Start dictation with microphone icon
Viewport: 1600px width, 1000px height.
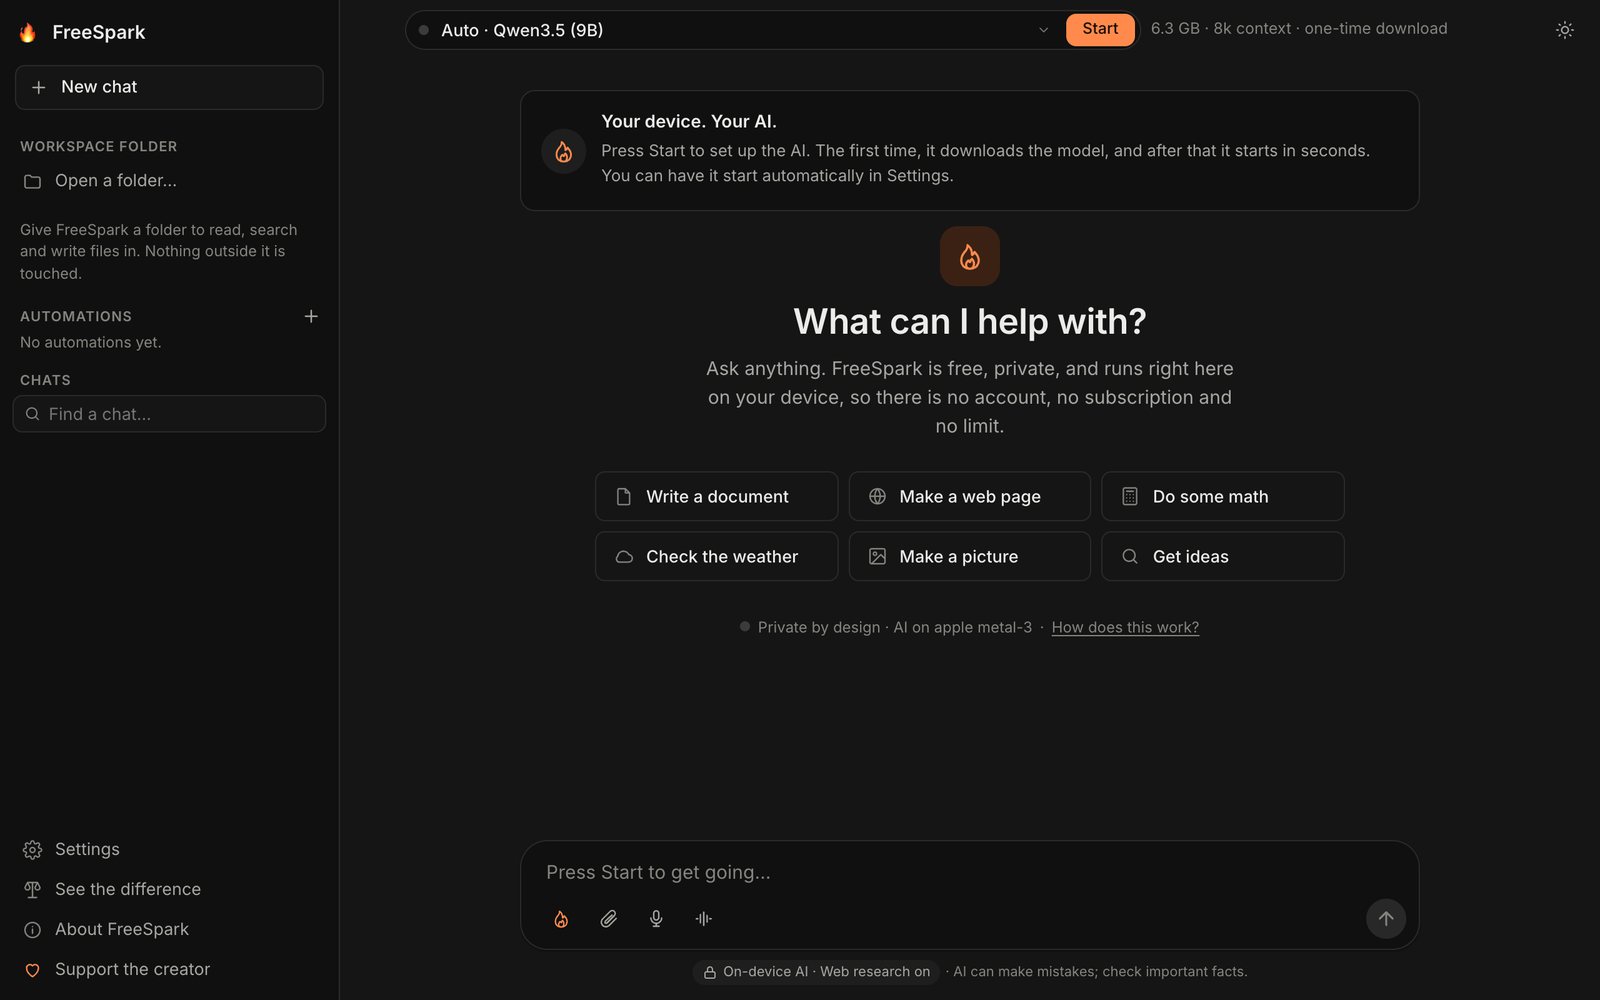click(656, 919)
